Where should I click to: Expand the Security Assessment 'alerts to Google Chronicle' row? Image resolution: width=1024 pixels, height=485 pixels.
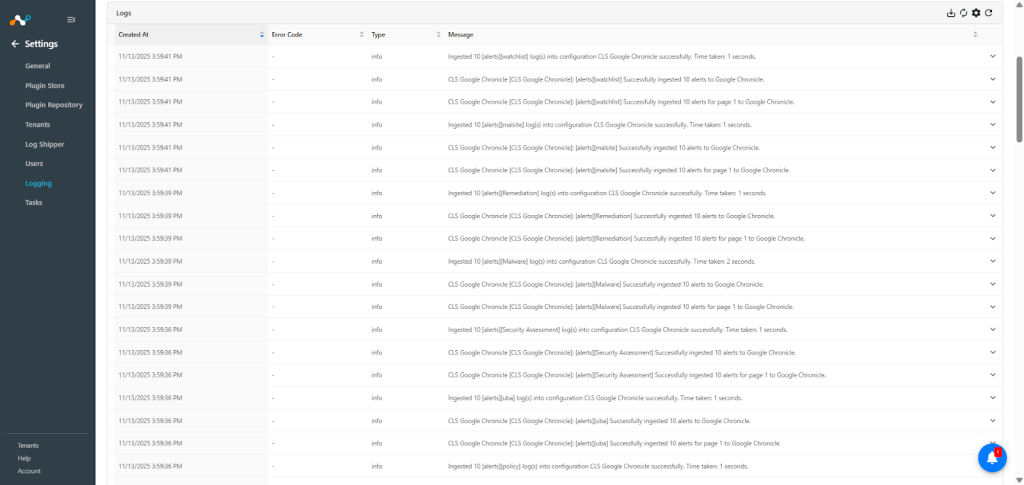pos(993,352)
